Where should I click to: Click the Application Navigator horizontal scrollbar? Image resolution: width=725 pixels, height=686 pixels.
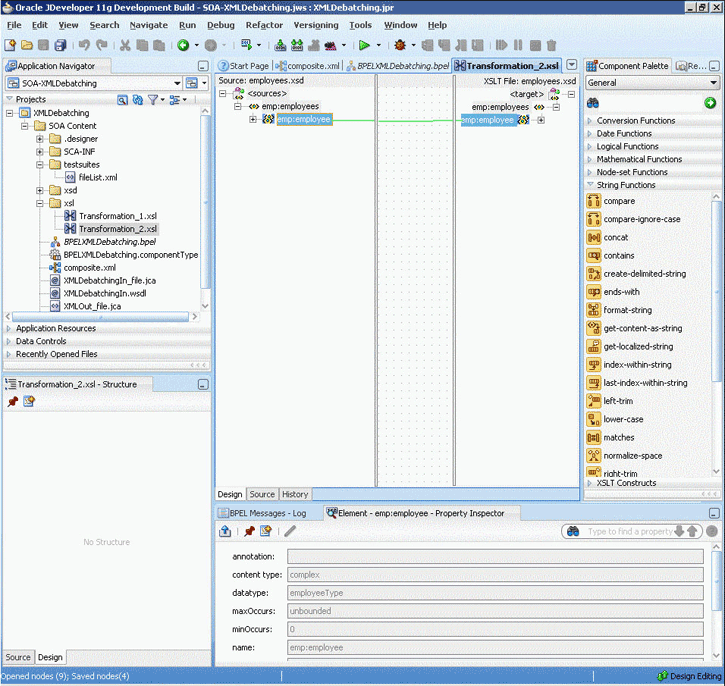click(x=100, y=317)
